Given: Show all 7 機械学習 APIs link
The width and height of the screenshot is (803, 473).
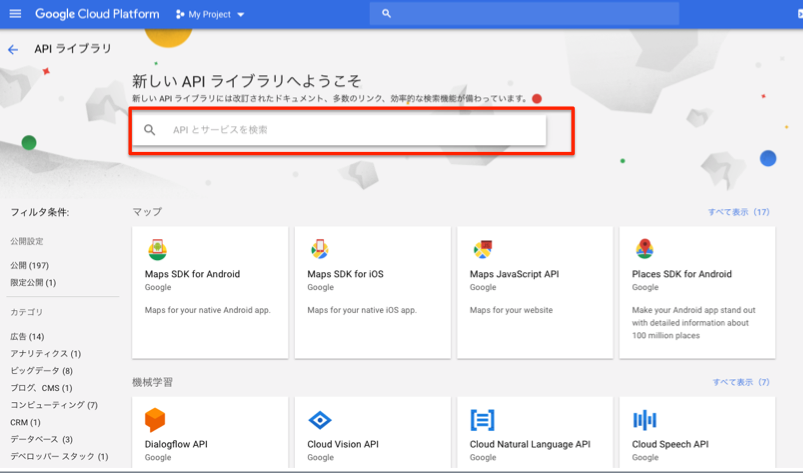Looking at the screenshot, I should pyautogui.click(x=741, y=382).
